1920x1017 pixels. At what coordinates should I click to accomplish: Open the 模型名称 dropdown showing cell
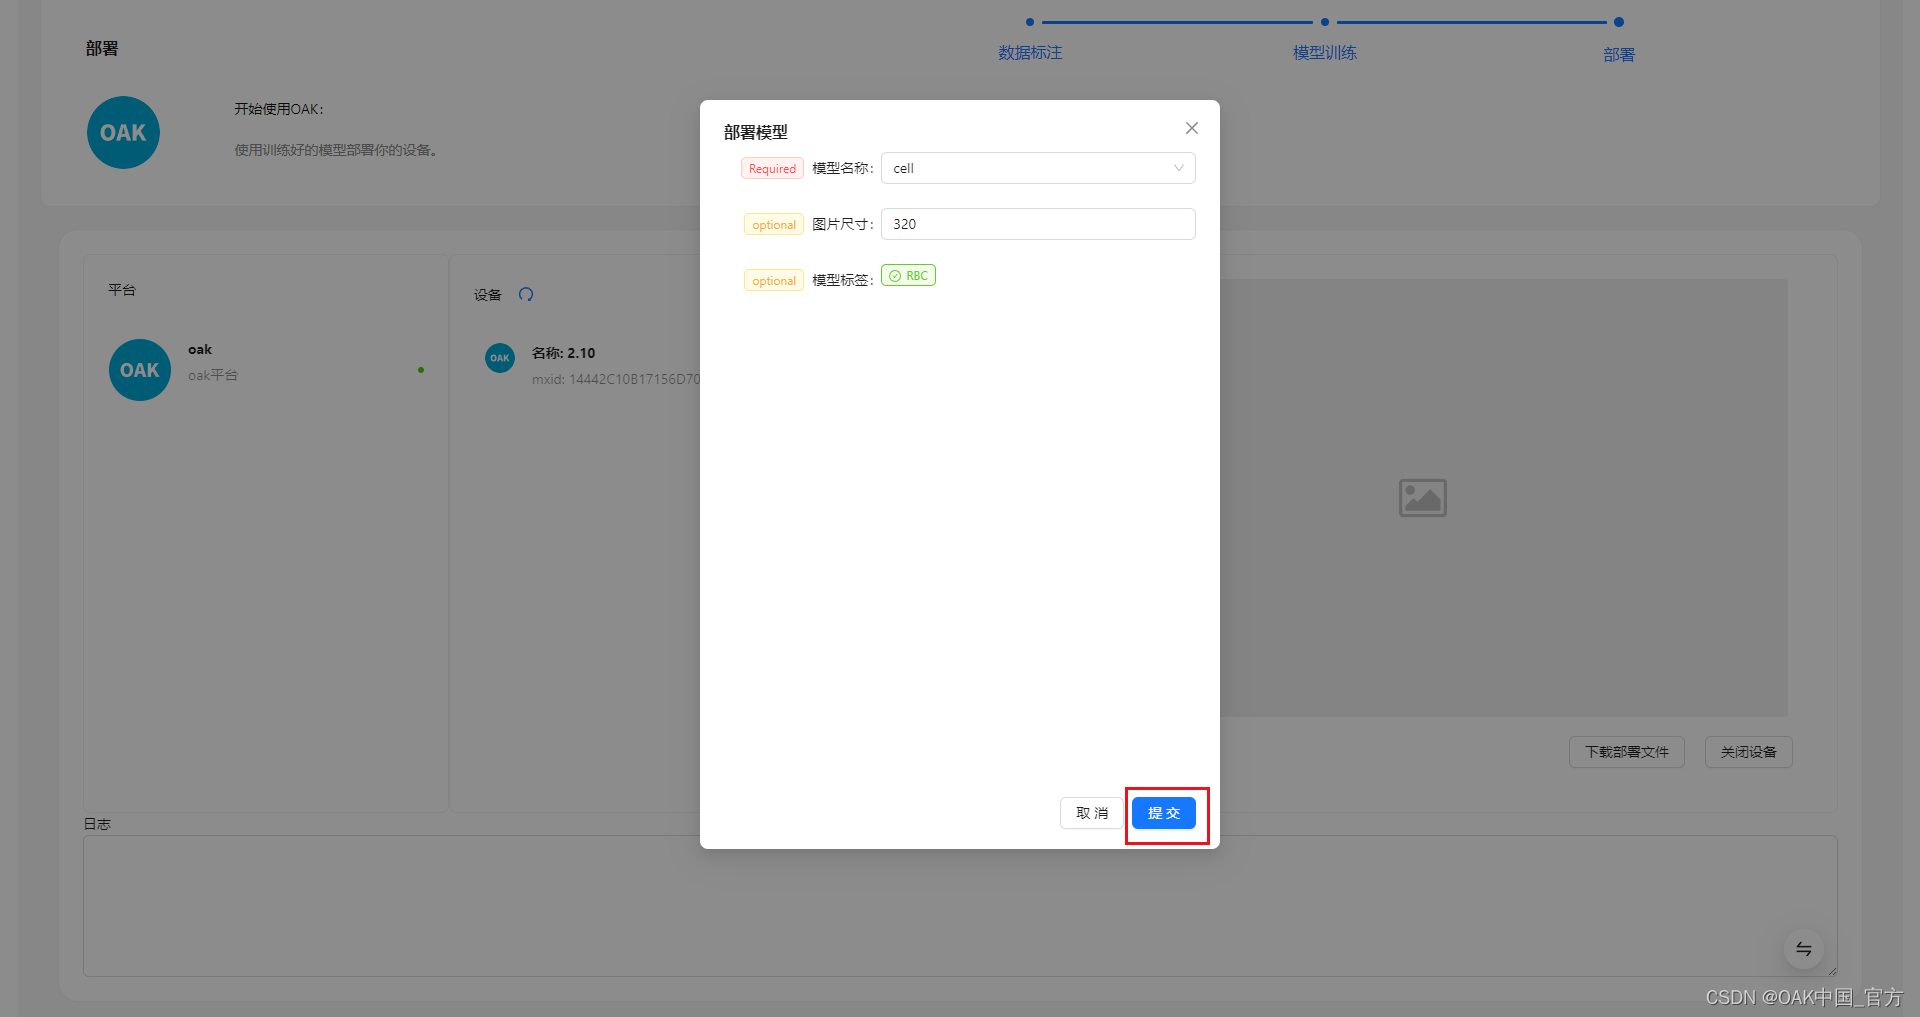click(x=1038, y=168)
